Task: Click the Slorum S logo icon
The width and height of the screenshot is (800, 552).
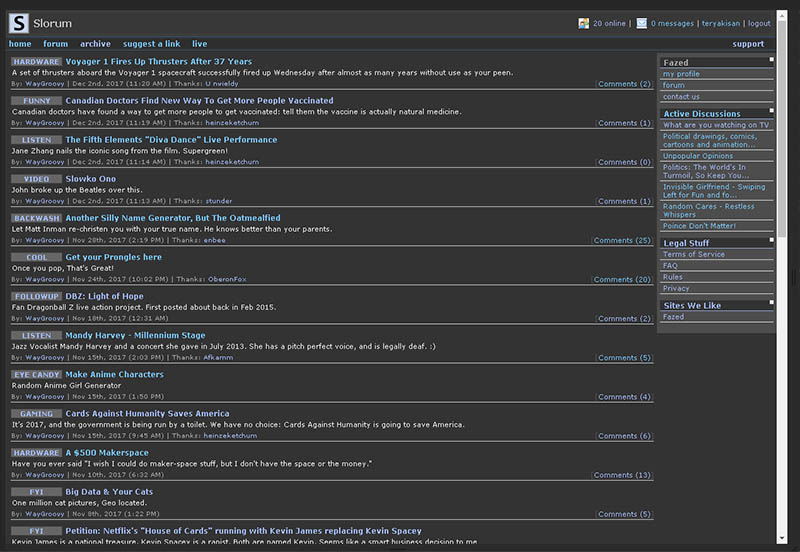Action: (18, 23)
